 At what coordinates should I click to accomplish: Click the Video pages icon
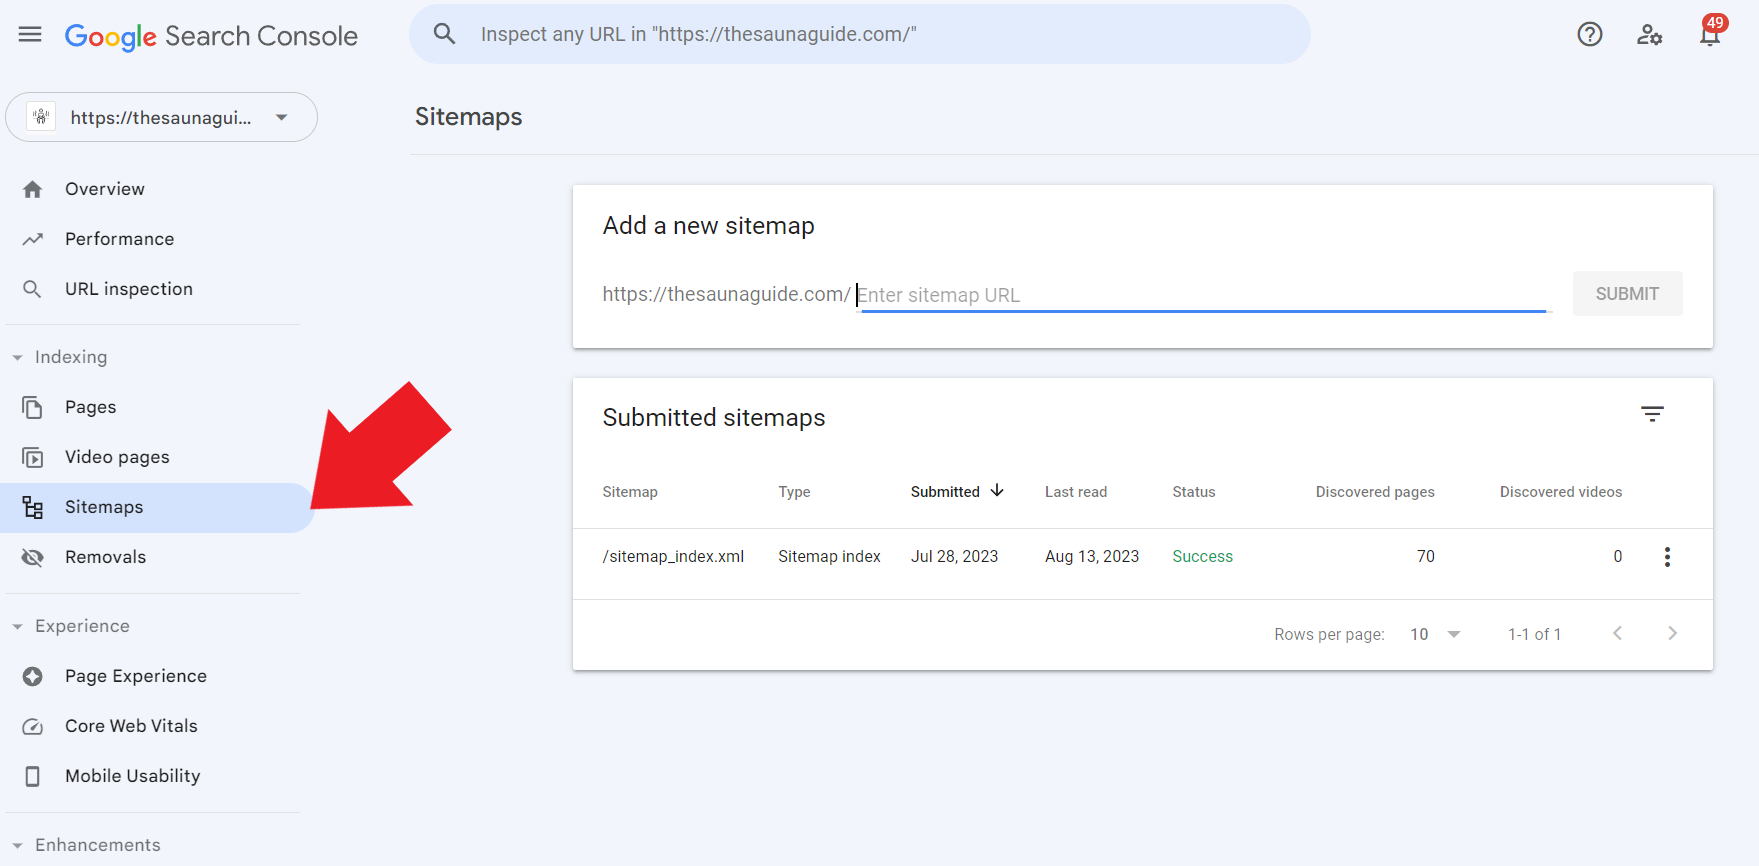(x=33, y=457)
